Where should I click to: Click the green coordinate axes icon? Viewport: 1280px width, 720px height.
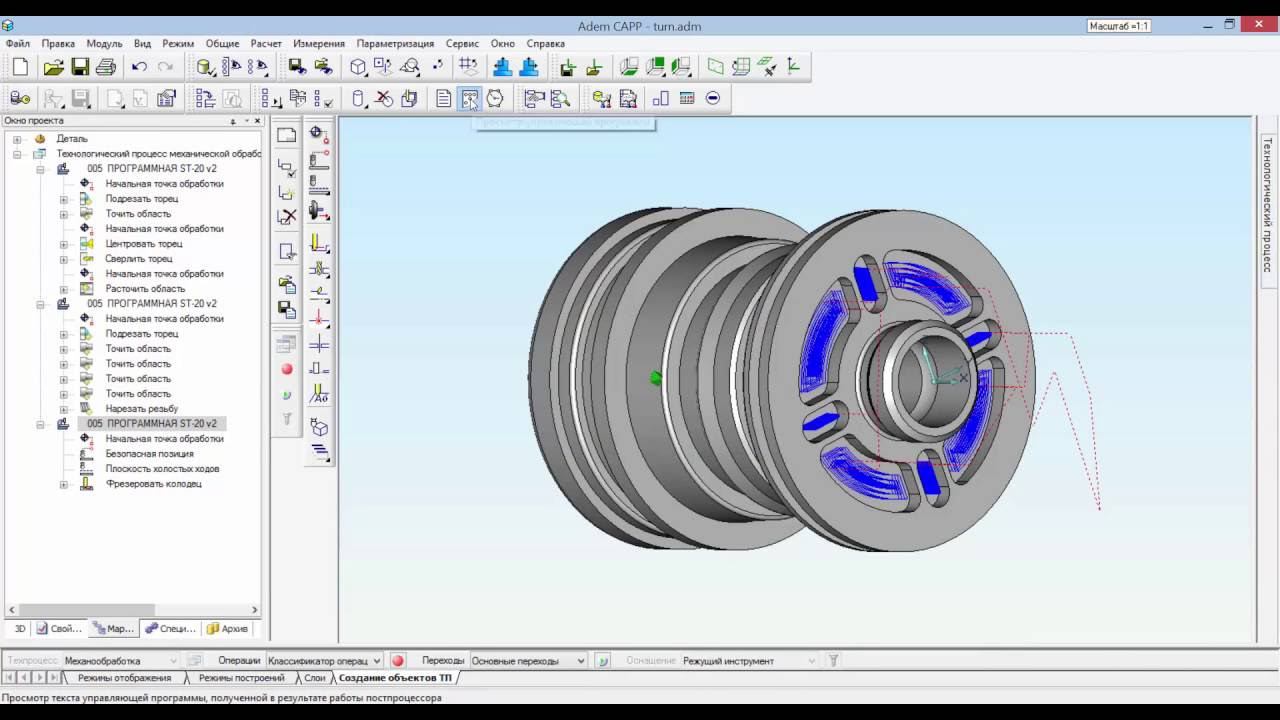[794, 67]
